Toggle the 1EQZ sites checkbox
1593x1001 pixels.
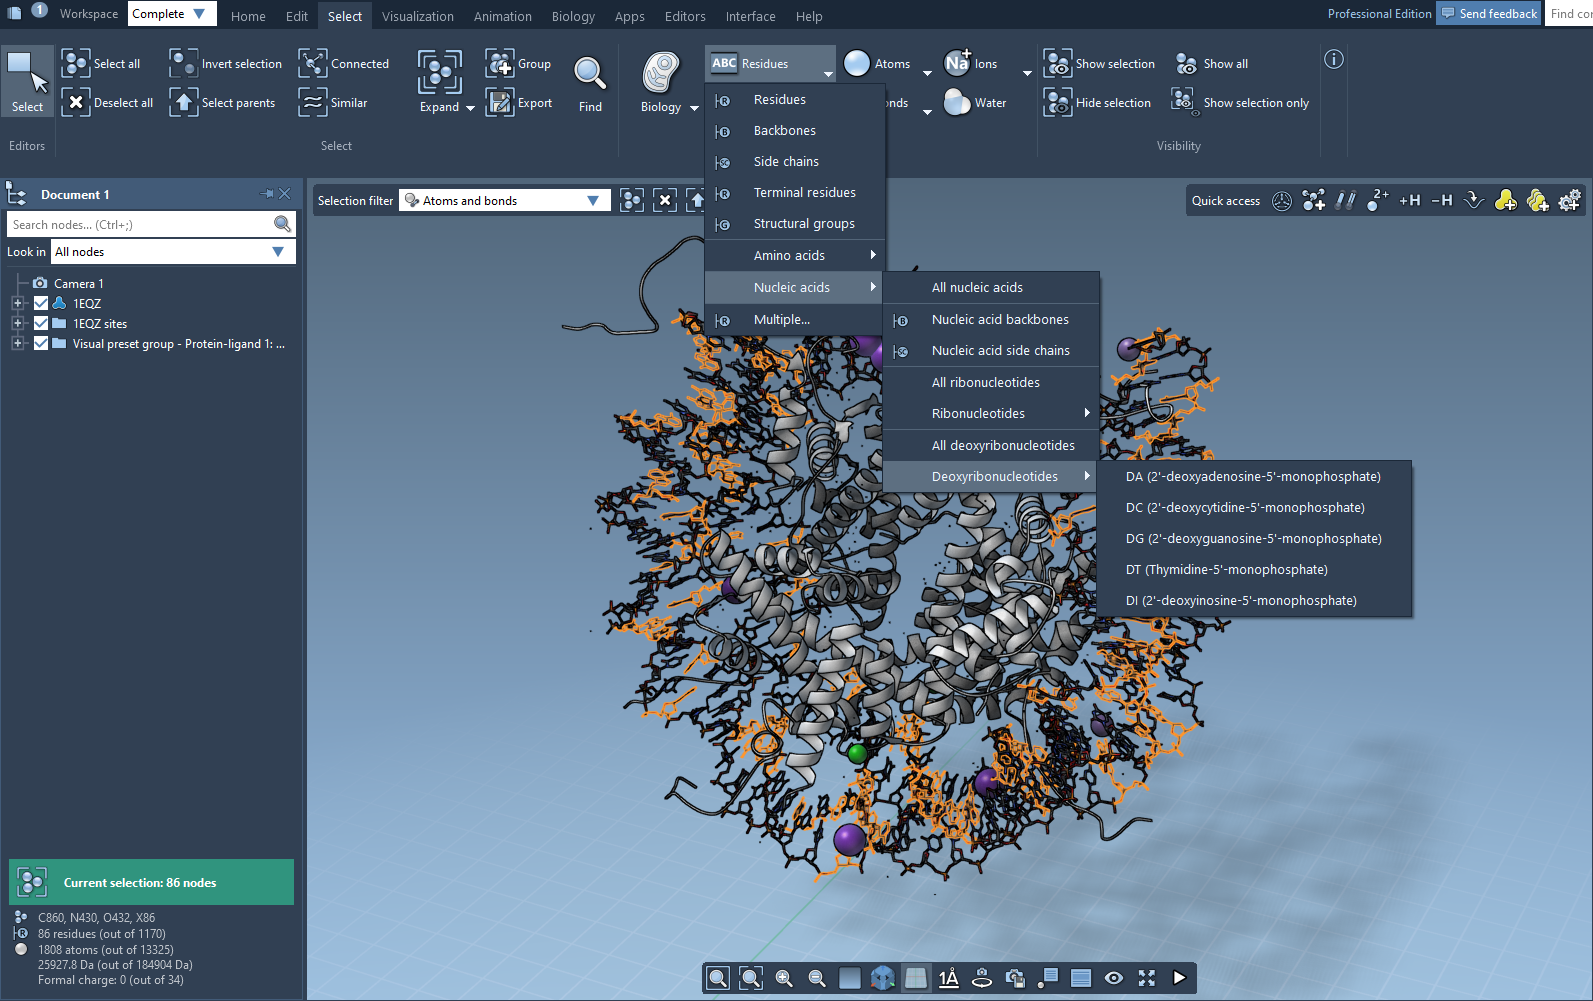[41, 323]
